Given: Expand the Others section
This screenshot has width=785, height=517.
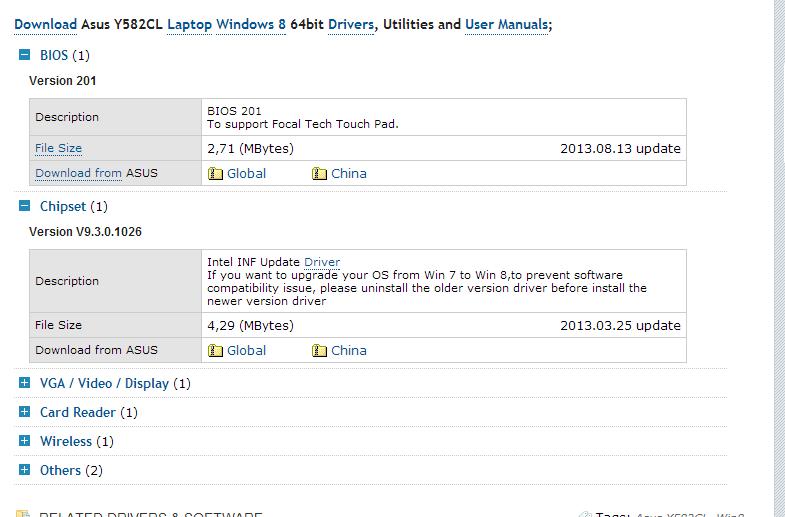Looking at the screenshot, I should (x=25, y=470).
